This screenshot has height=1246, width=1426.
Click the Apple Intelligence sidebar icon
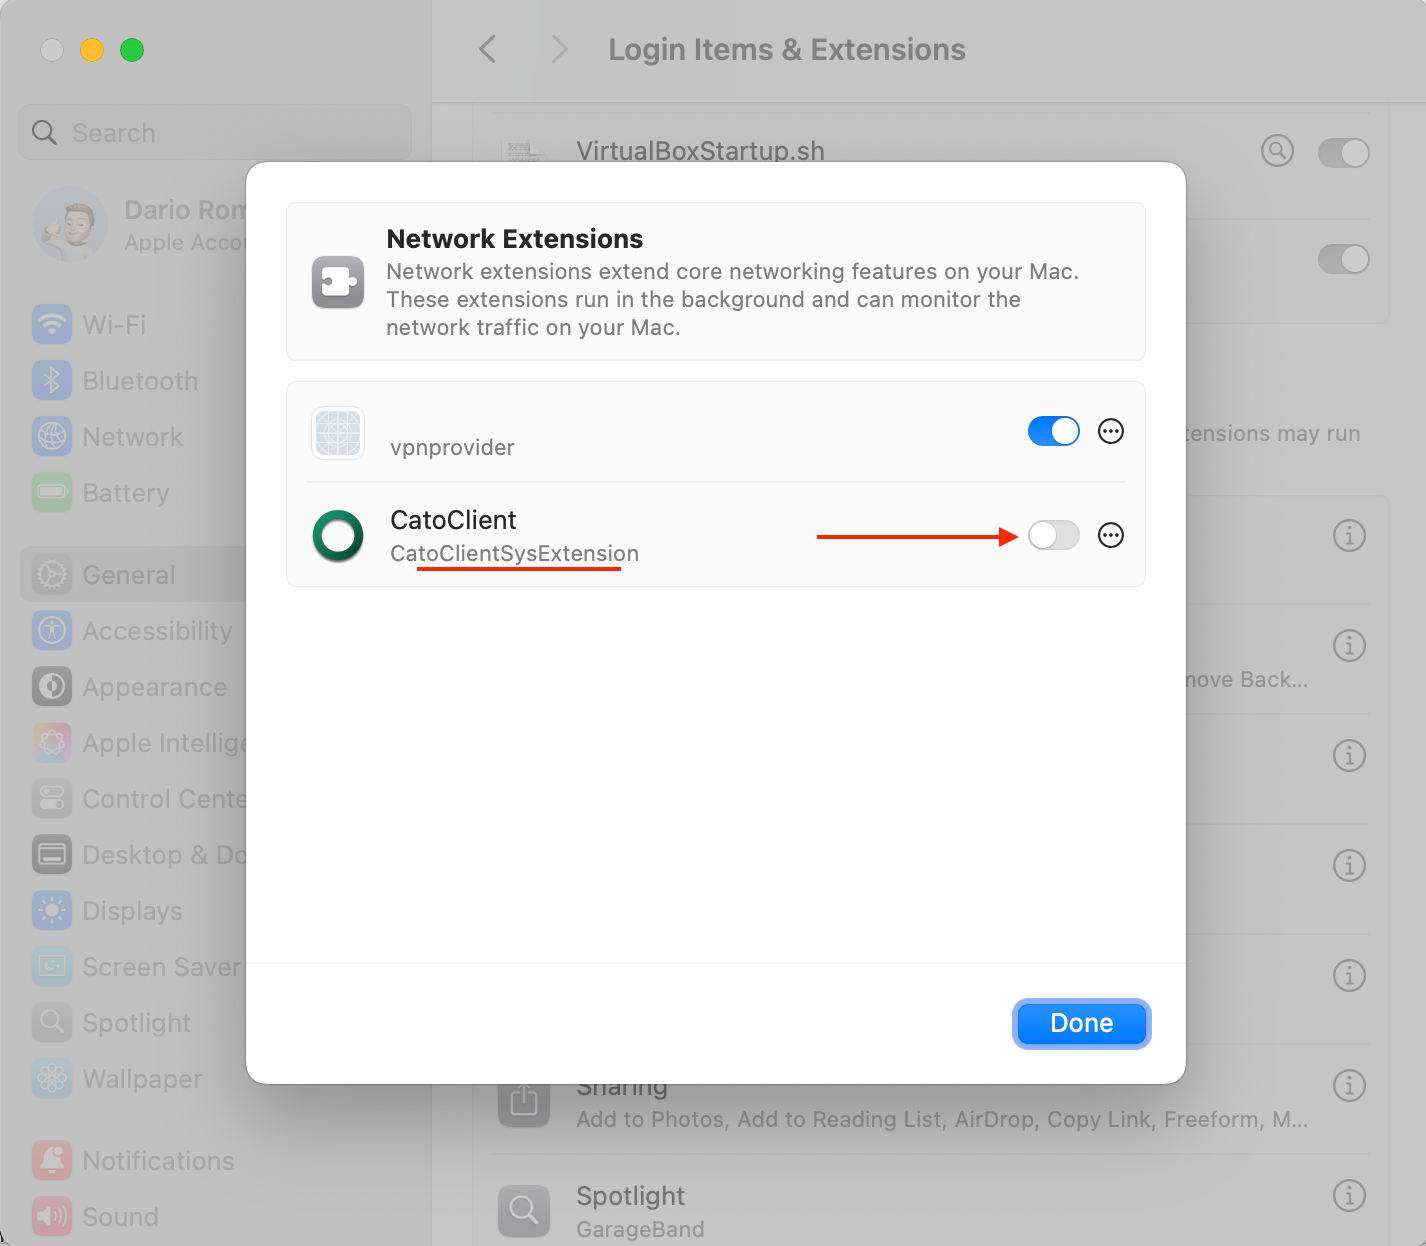click(x=52, y=742)
